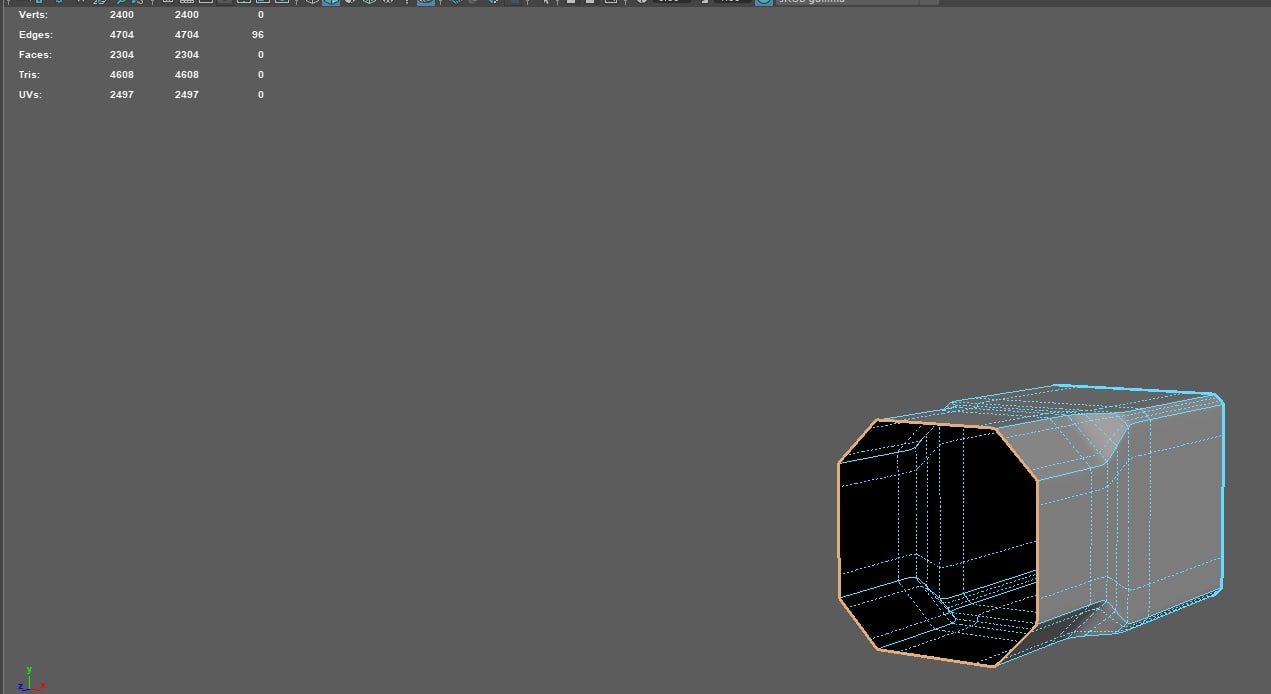Click the selected count '0' in the Faces row

tap(261, 55)
